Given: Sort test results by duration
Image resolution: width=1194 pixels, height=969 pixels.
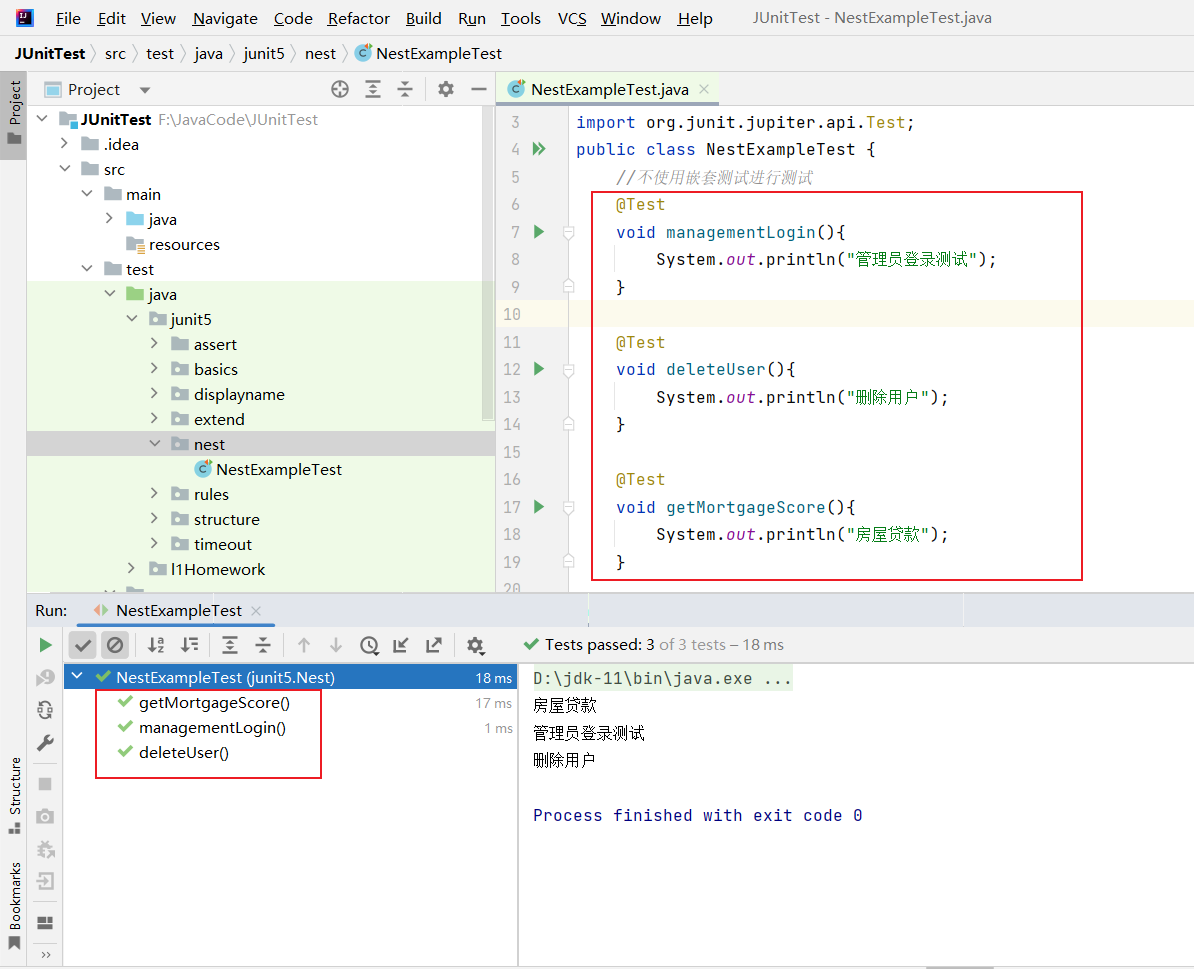Looking at the screenshot, I should click(189, 645).
